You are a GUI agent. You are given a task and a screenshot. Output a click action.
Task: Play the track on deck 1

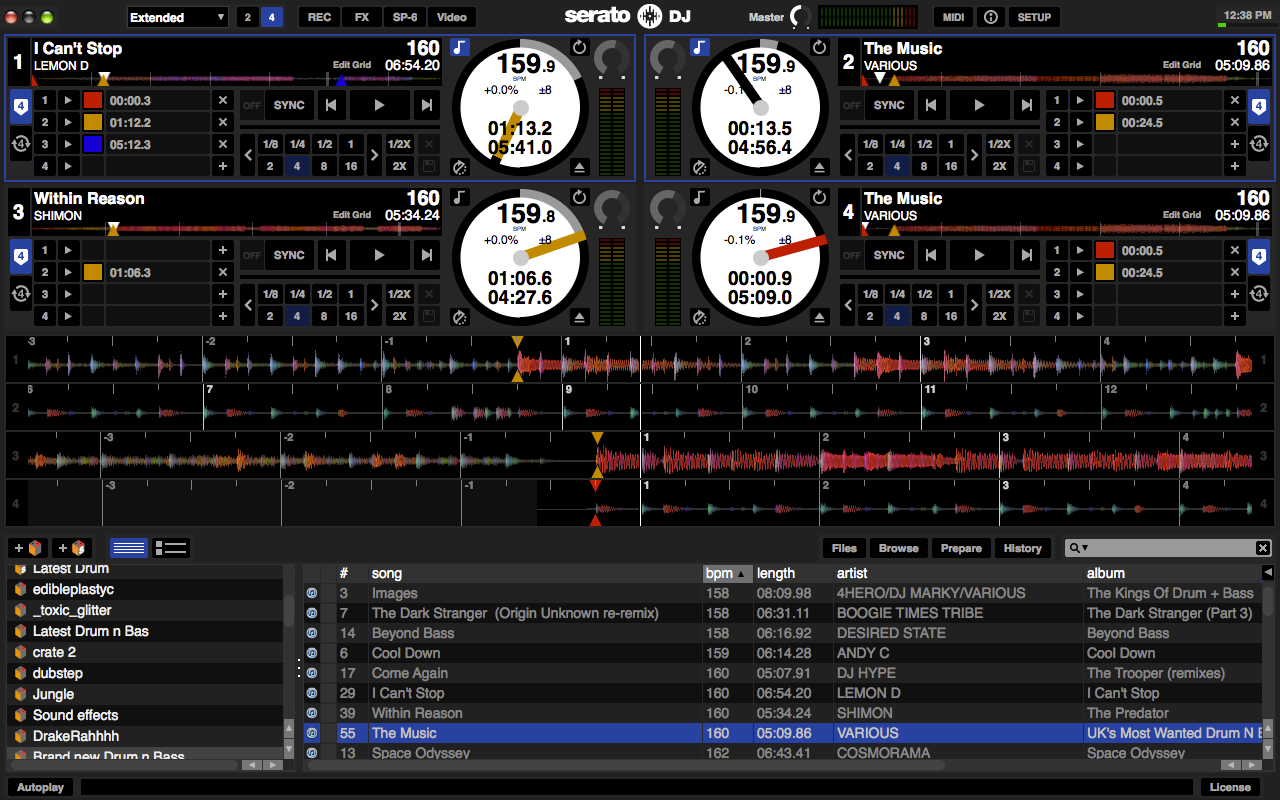click(x=379, y=105)
